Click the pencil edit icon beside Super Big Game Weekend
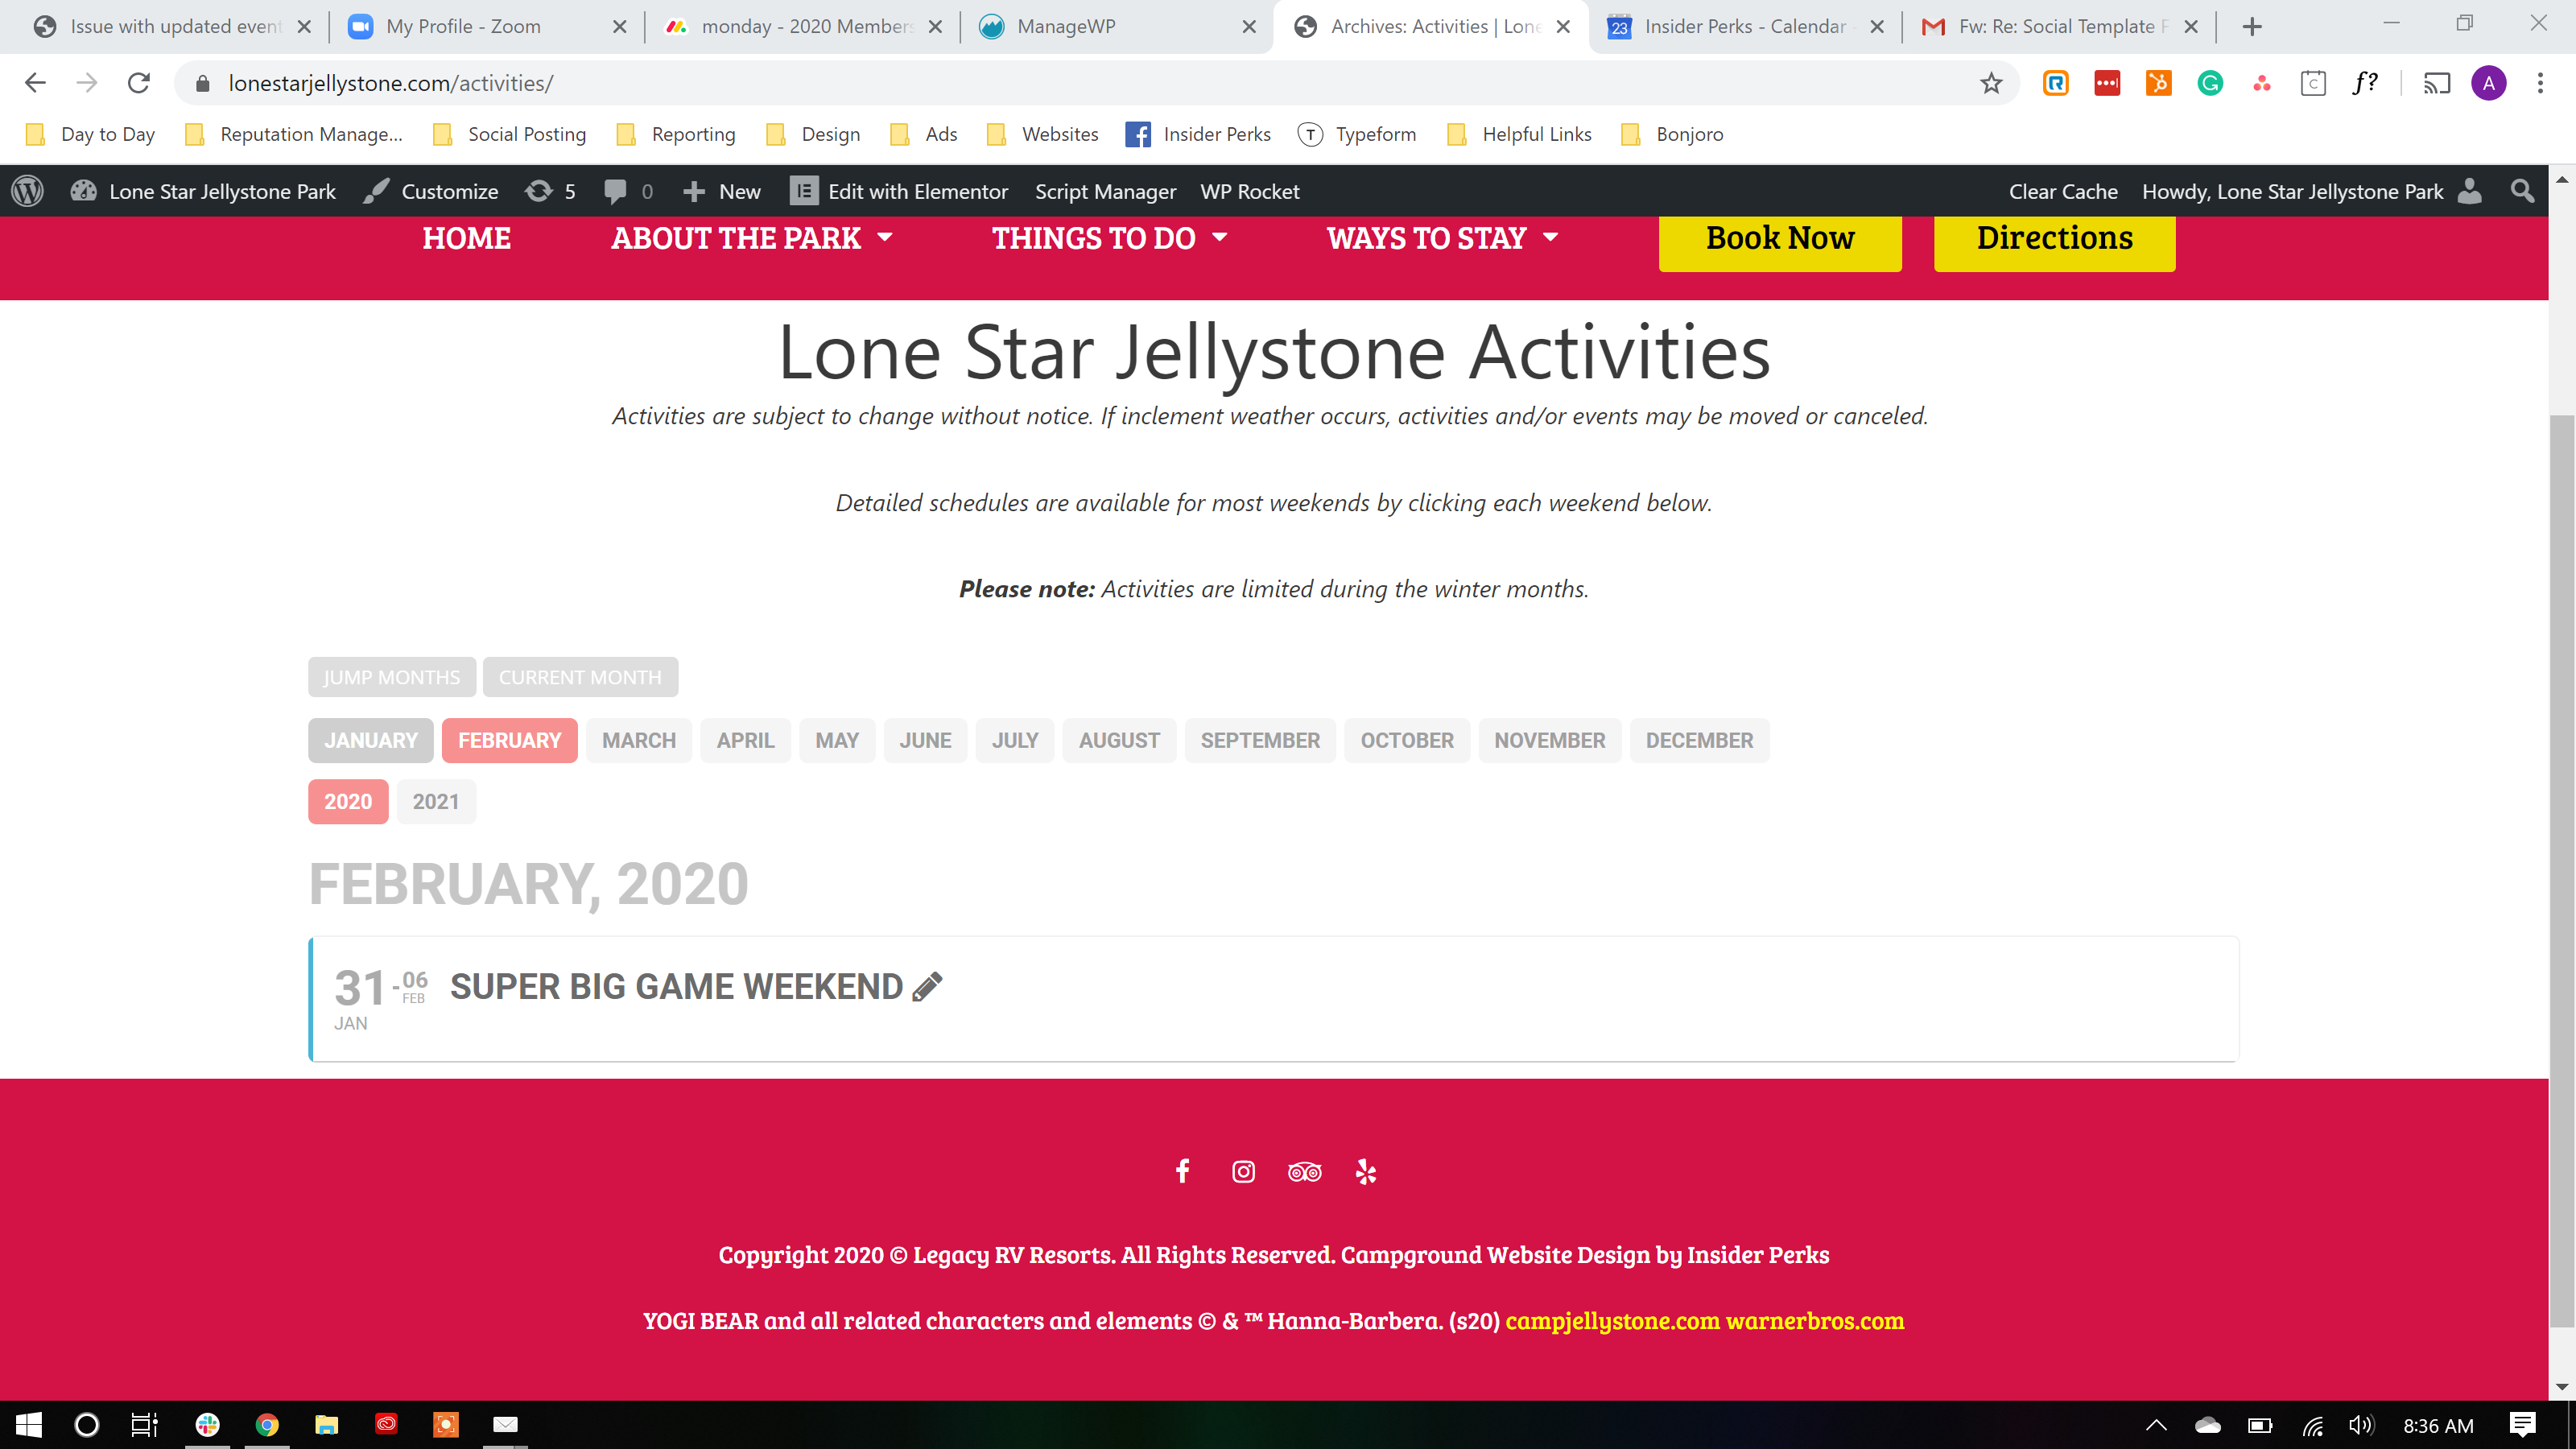This screenshot has height=1449, width=2576. [927, 986]
